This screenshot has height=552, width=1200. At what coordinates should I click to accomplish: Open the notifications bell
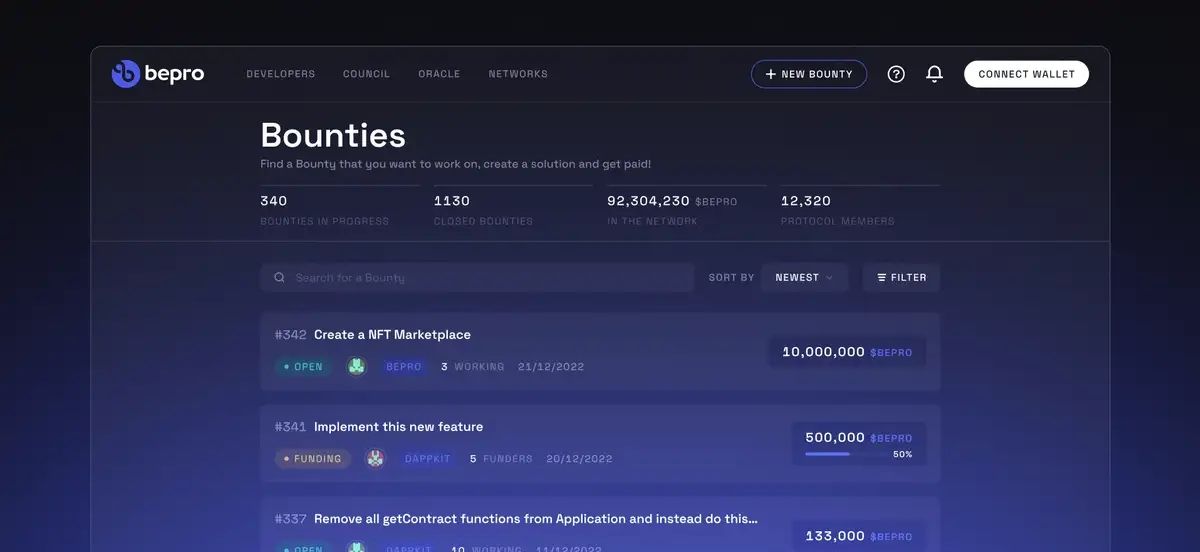[934, 74]
